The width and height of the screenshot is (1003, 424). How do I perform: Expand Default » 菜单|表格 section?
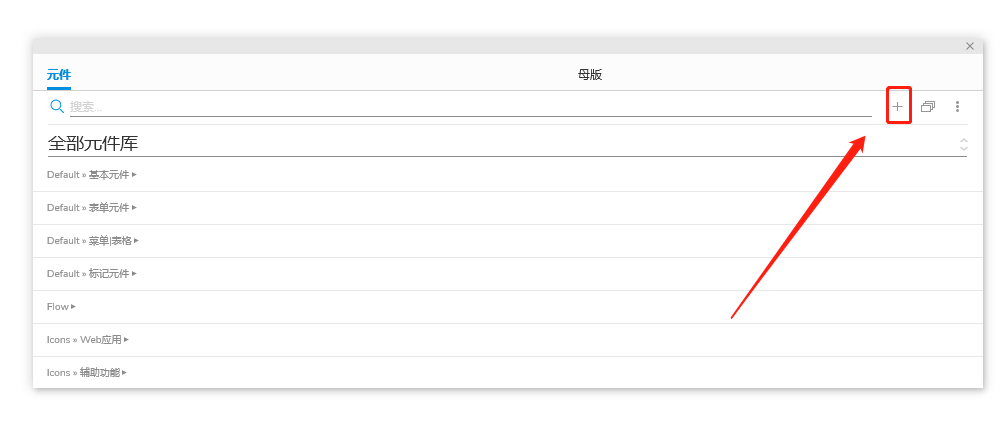tap(91, 241)
